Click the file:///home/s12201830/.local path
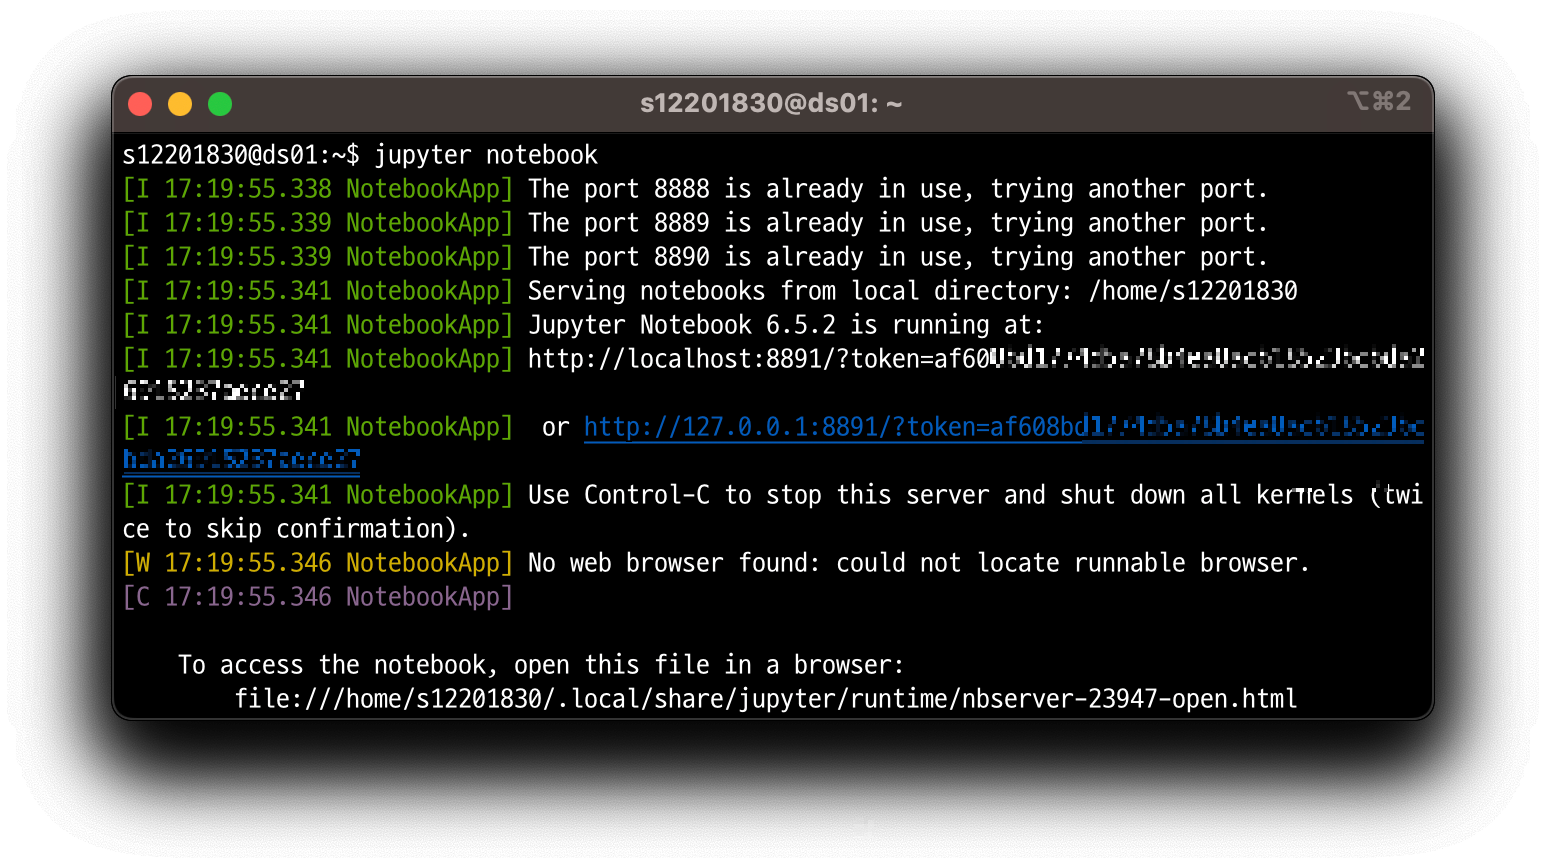The height and width of the screenshot is (868, 1546). click(x=766, y=699)
